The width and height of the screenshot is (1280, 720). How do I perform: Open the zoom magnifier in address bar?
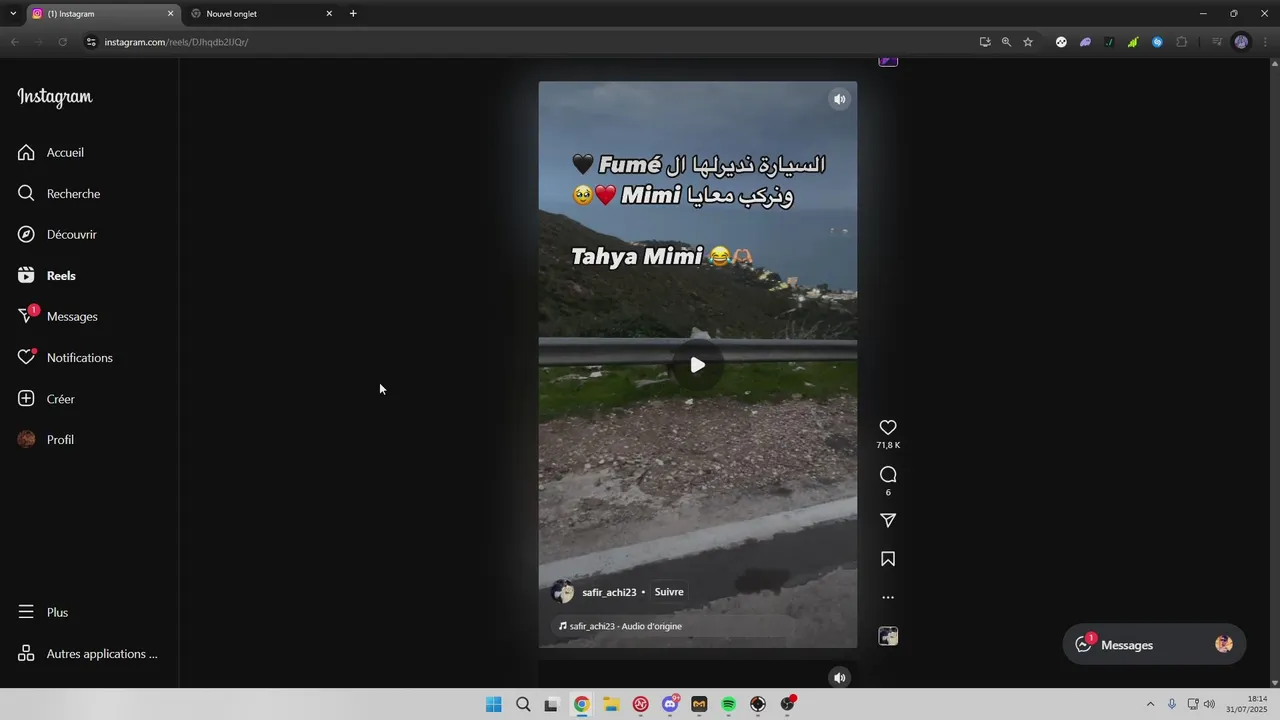1006,42
